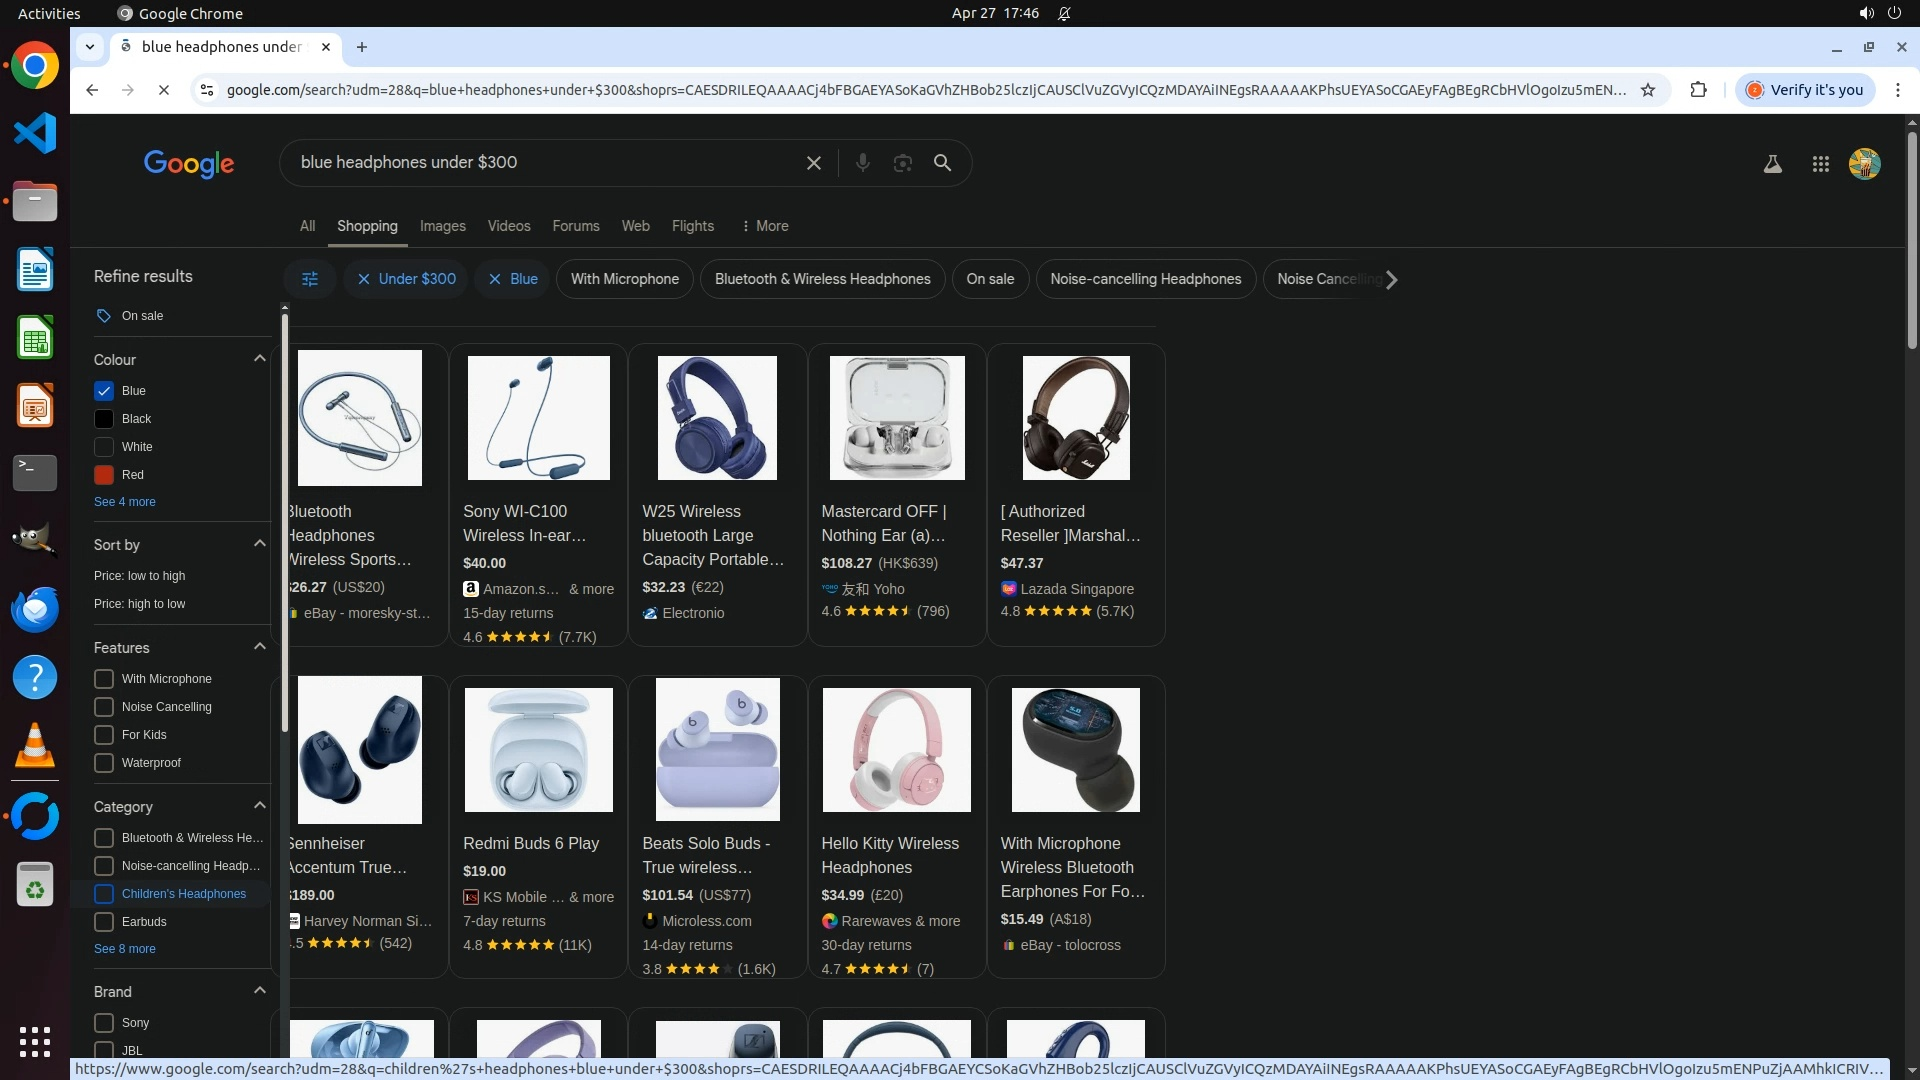Open the More search menu

point(765,226)
